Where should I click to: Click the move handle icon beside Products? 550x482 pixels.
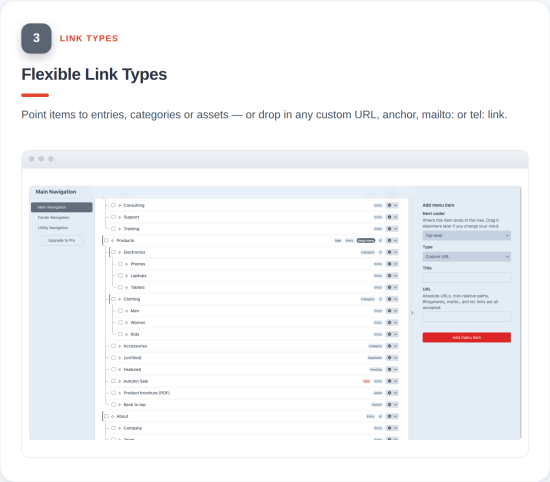click(113, 241)
